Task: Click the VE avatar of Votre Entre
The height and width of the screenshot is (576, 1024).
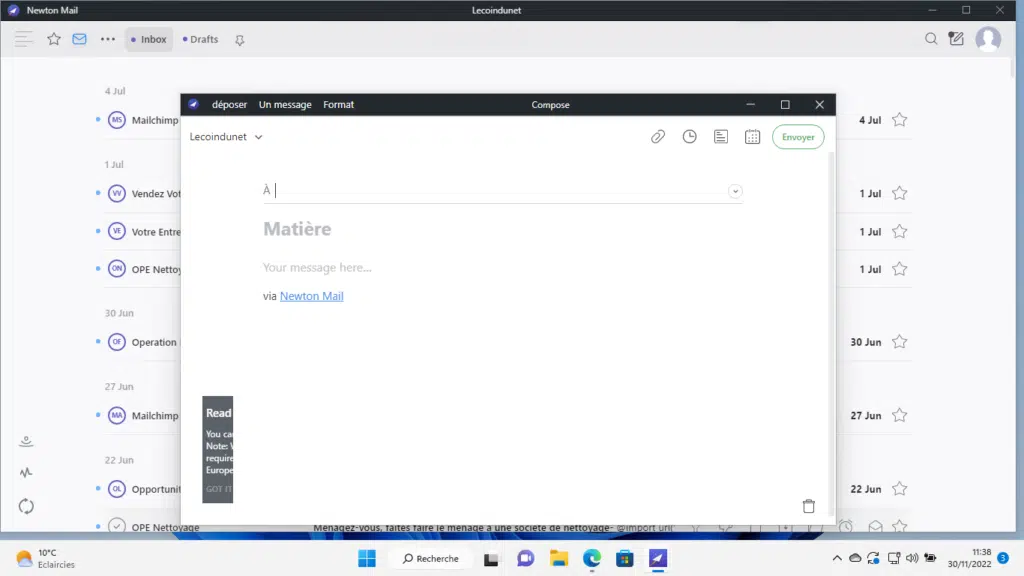Action: (116, 231)
